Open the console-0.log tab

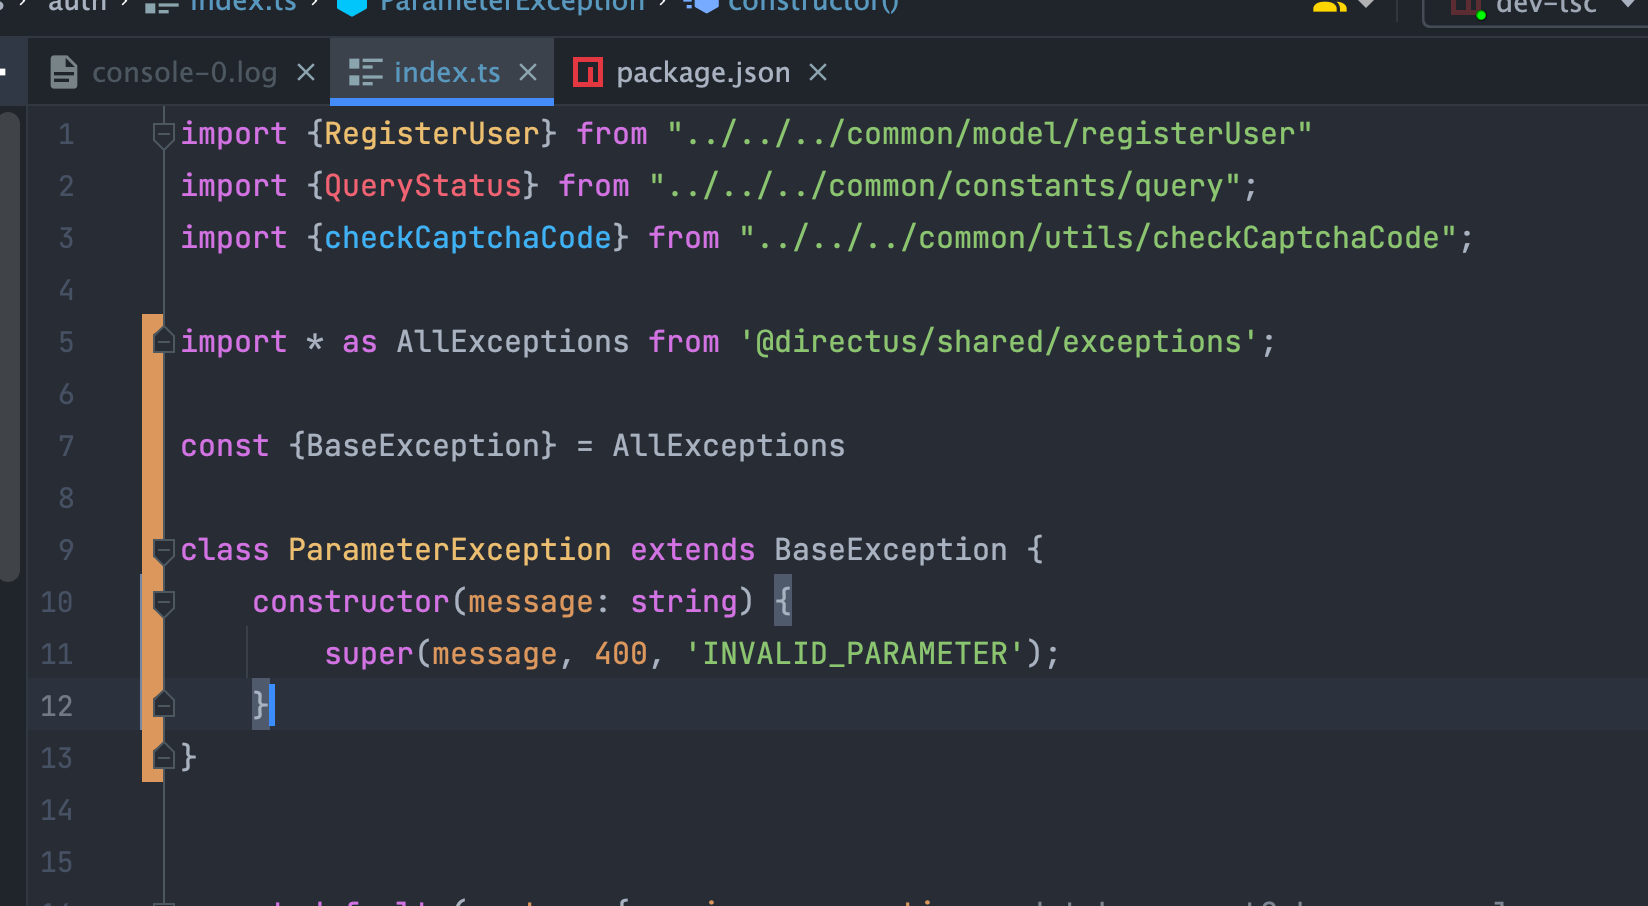pos(184,72)
